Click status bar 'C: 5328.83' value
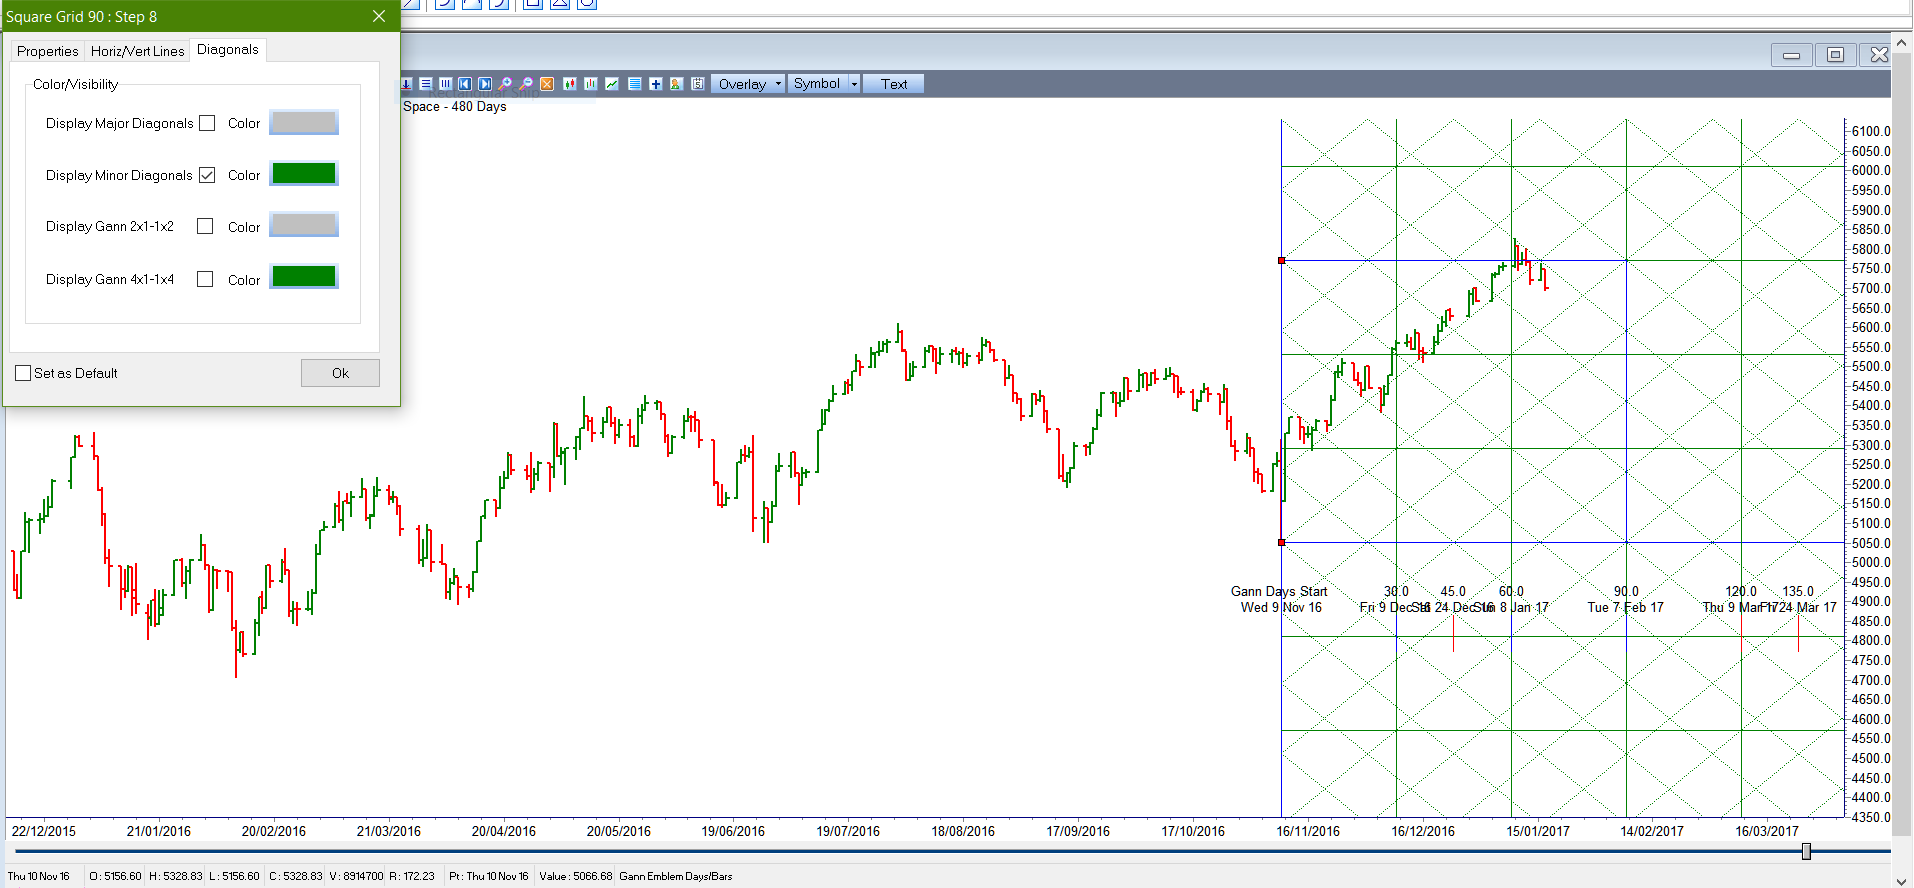 pyautogui.click(x=295, y=876)
